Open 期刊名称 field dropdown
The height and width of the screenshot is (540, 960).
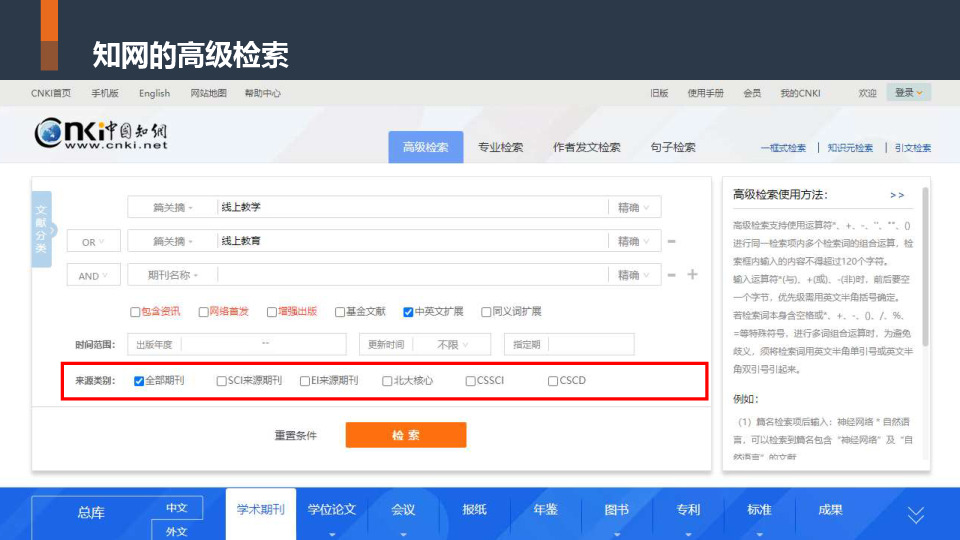pos(173,276)
